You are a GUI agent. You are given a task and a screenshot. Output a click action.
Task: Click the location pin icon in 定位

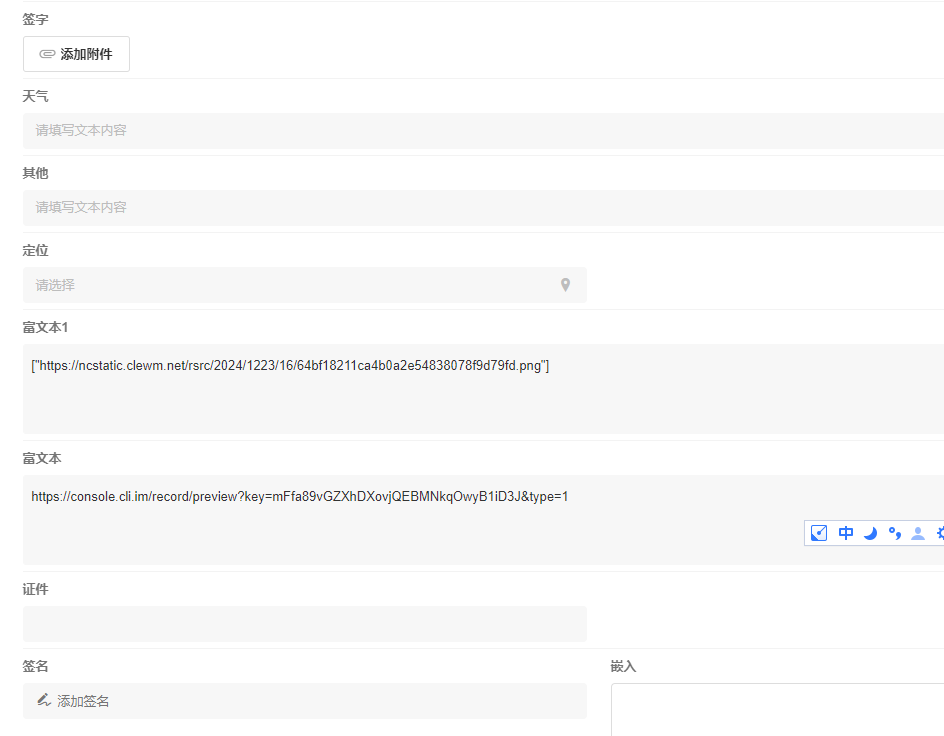point(565,285)
